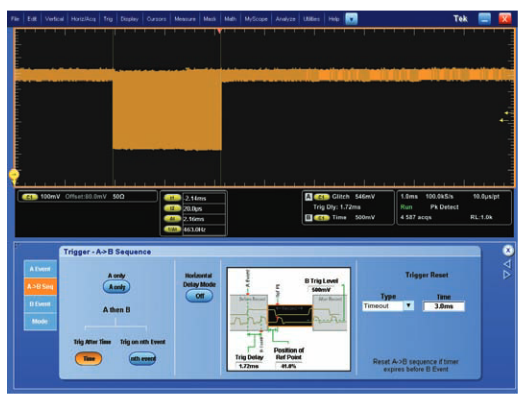Open the Display menu
The image size is (525, 397).
tap(129, 19)
